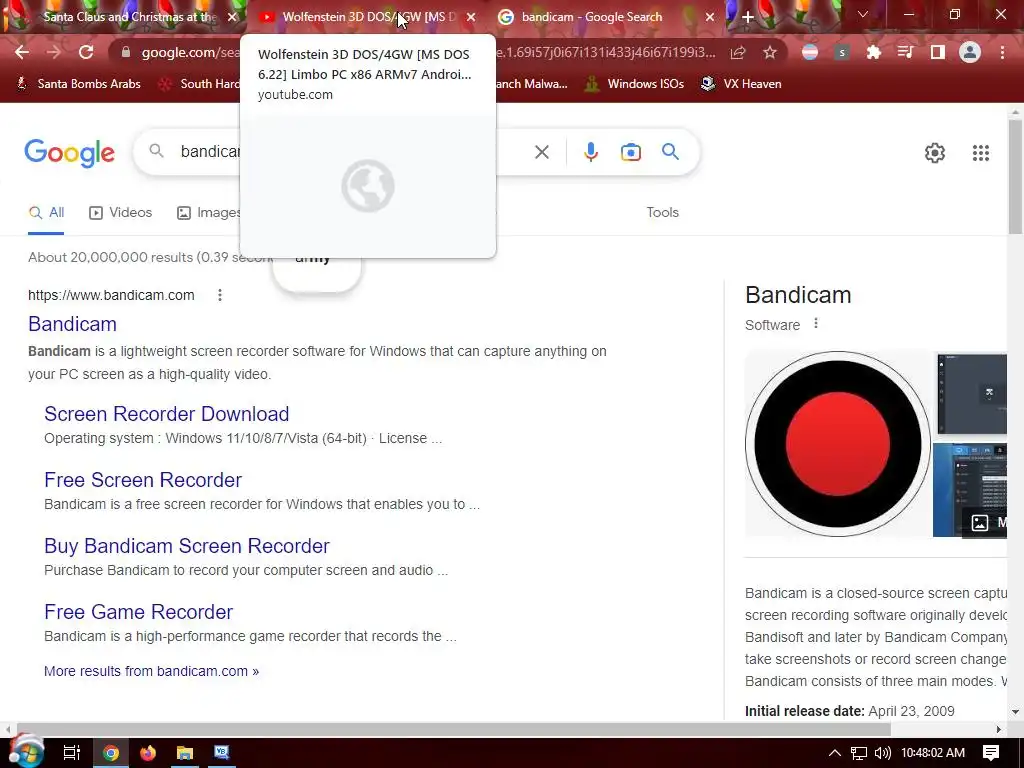Open VirtualBox icon on the taskbar
This screenshot has height=768, width=1024.
click(222, 752)
